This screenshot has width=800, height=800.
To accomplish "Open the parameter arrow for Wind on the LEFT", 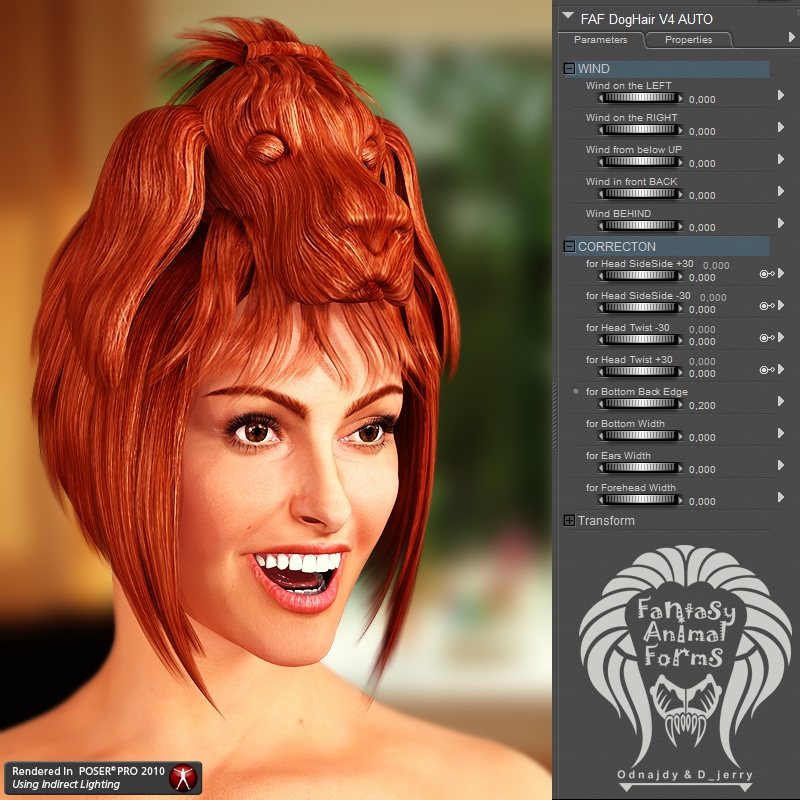I will pos(781,95).
